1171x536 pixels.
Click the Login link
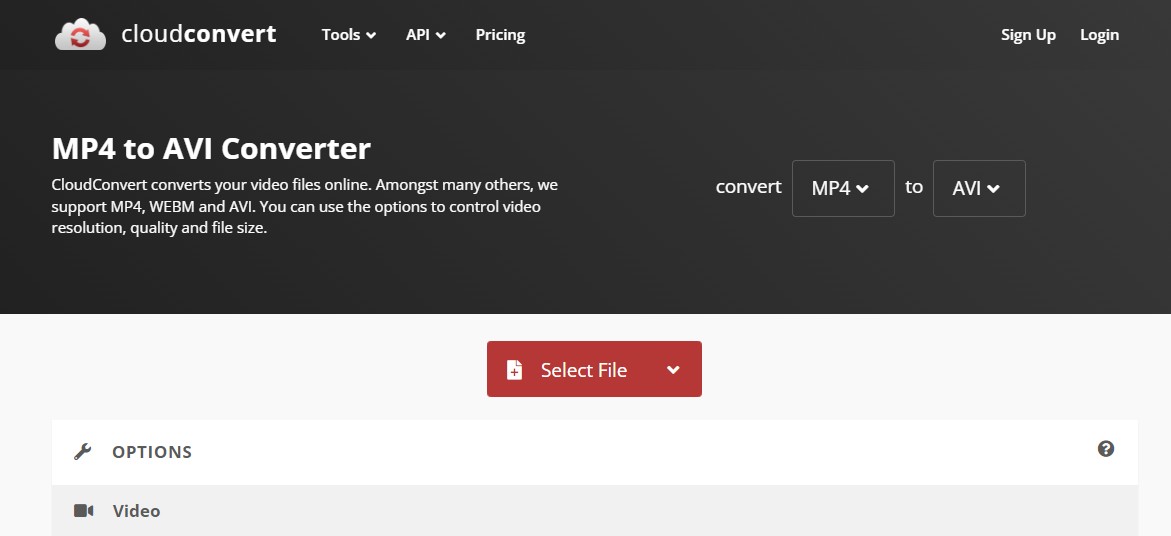[x=1099, y=34]
